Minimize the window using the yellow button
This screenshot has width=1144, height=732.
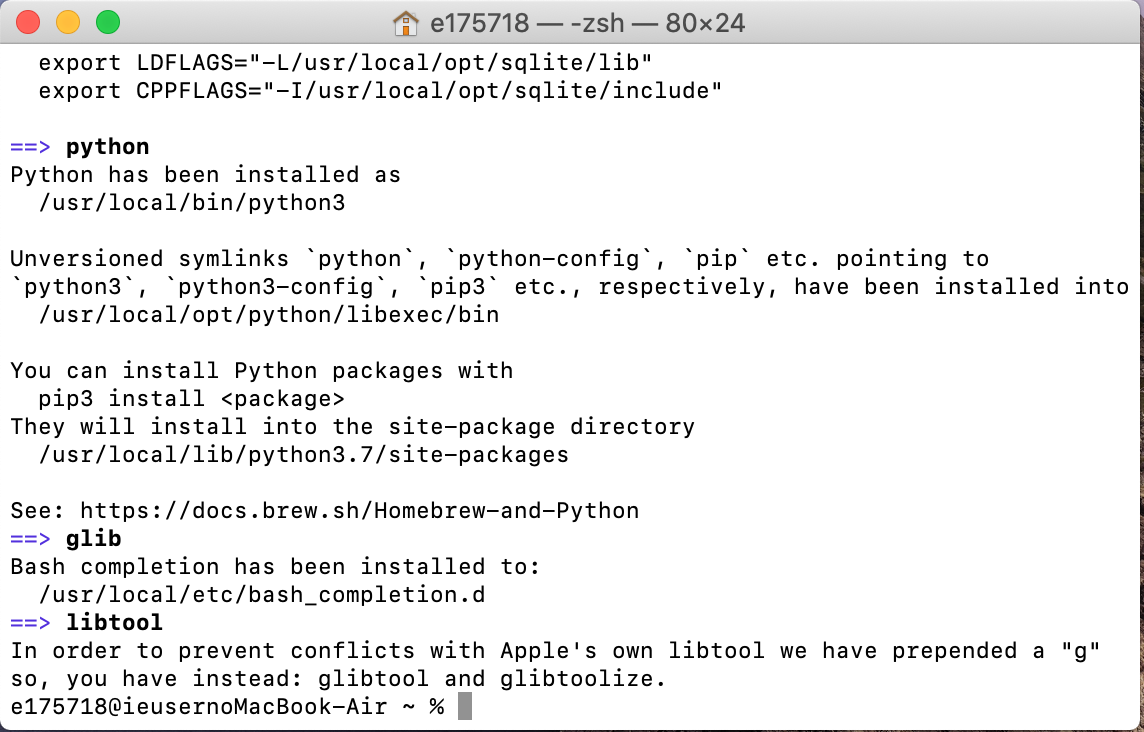[x=68, y=22]
